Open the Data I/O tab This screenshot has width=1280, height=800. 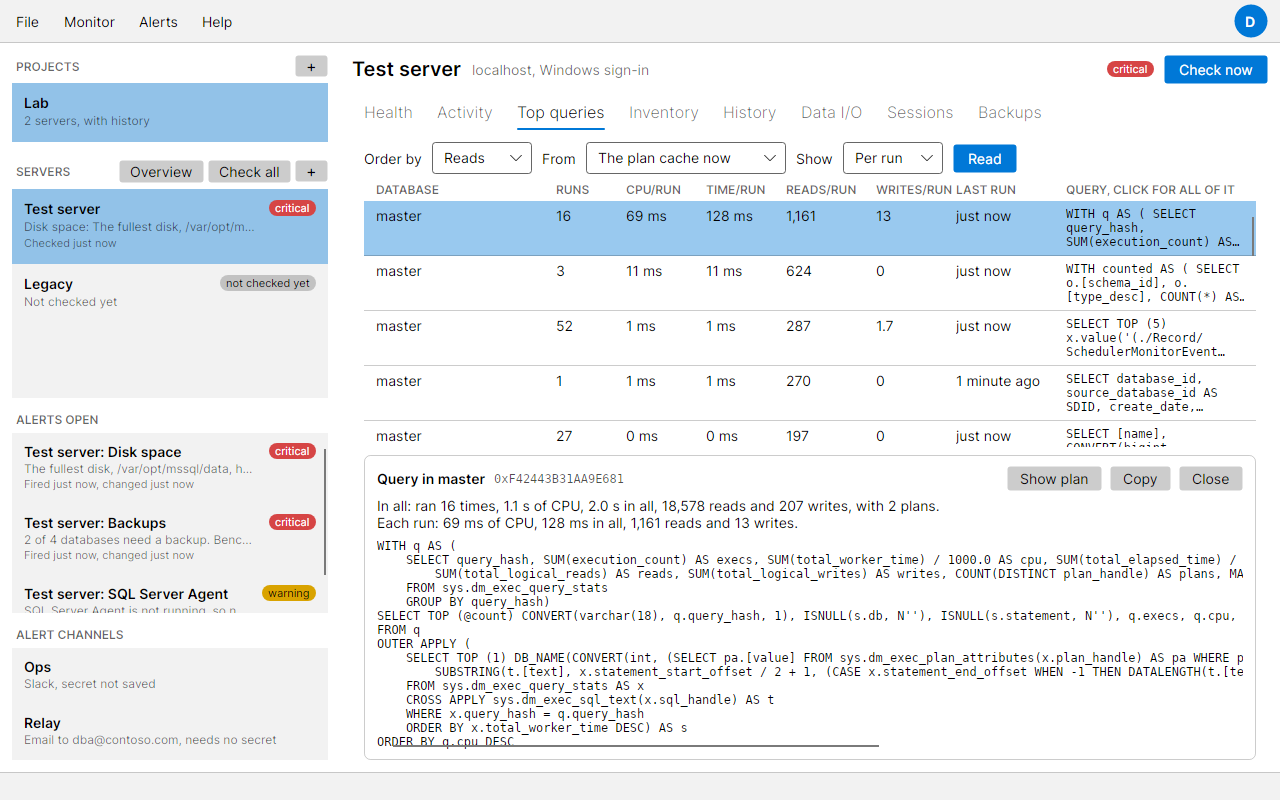point(832,112)
